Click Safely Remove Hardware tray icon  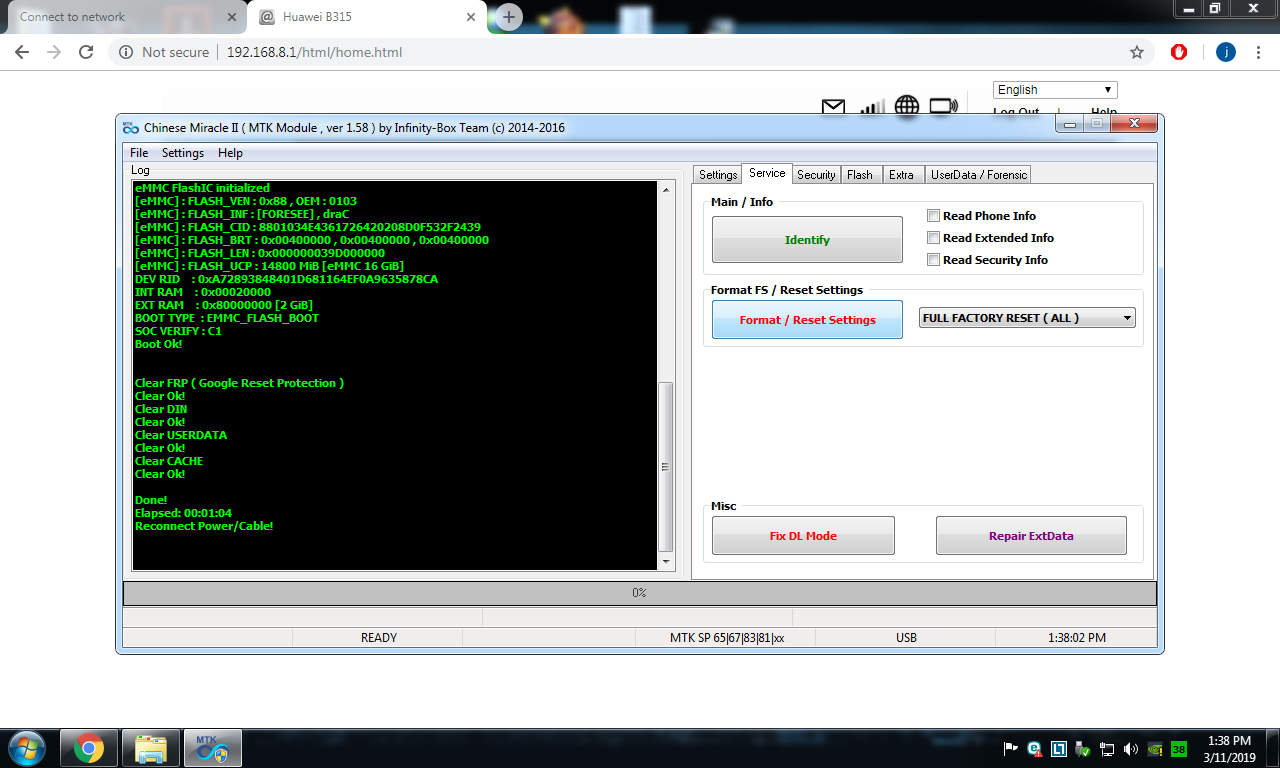coord(1083,748)
